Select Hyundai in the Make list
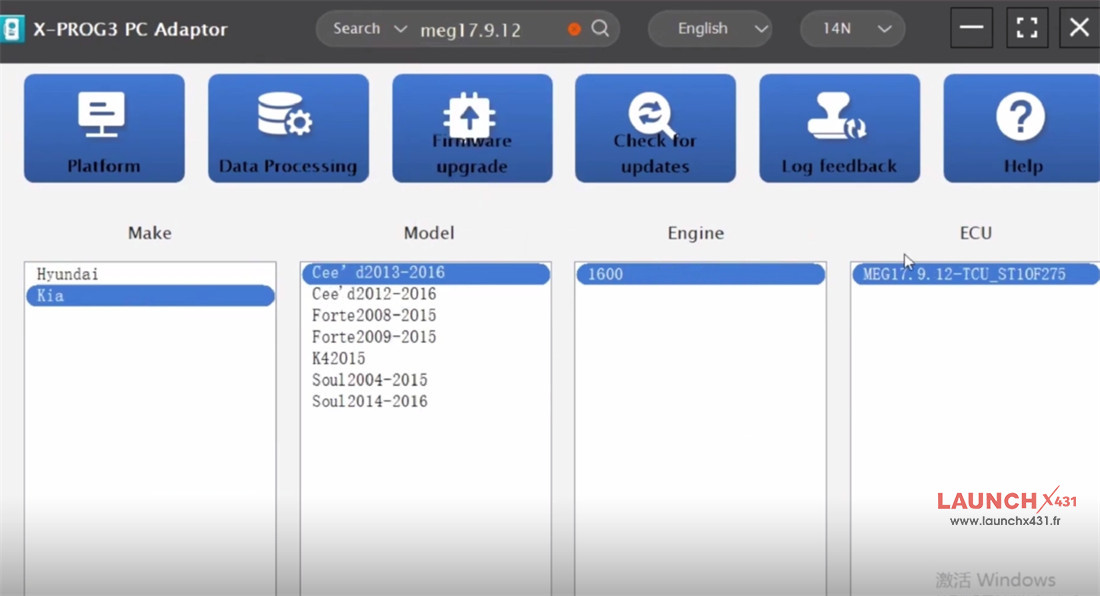 pyautogui.click(x=68, y=274)
